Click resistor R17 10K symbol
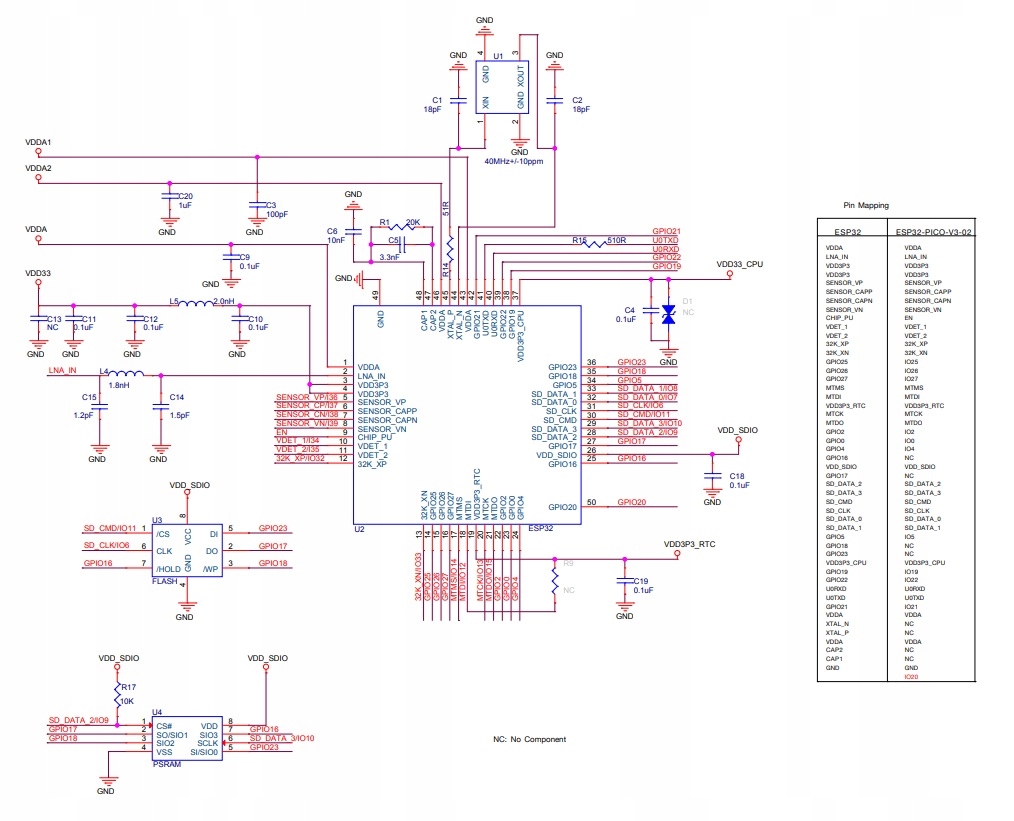This screenshot has width=1014, height=821. click(x=117, y=694)
